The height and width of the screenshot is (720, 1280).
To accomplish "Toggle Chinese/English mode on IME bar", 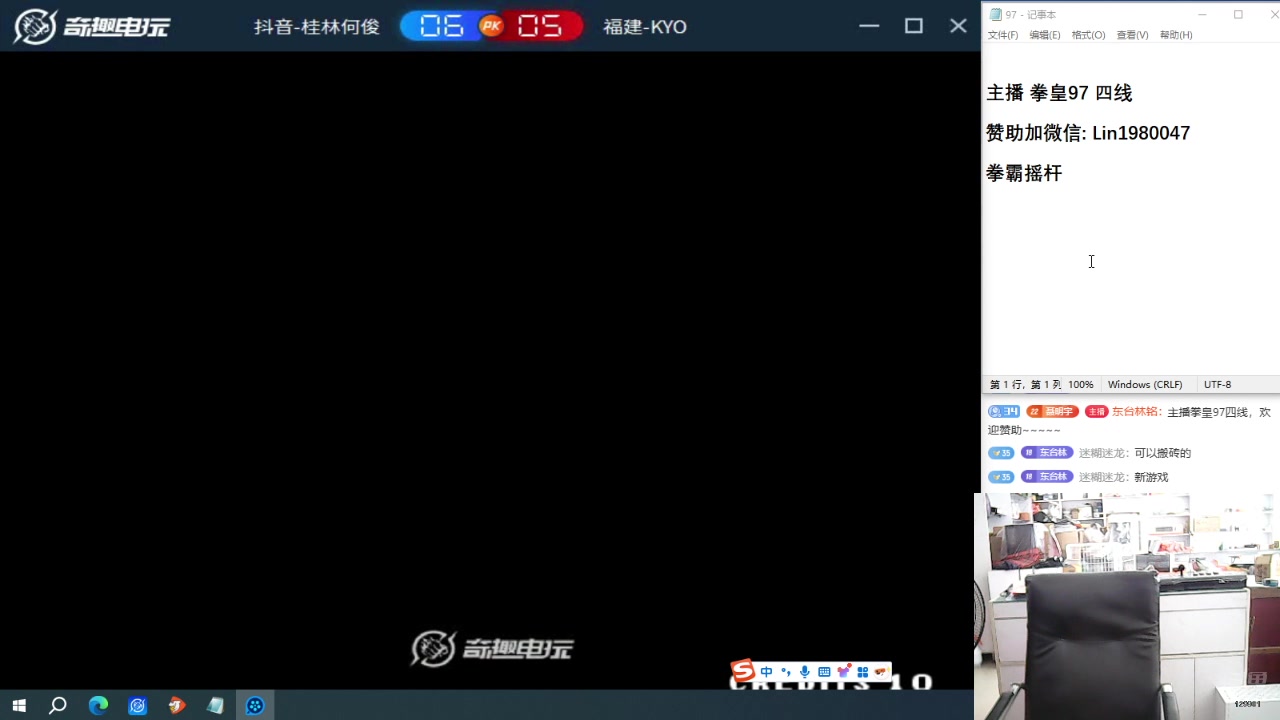I will click(x=767, y=672).
